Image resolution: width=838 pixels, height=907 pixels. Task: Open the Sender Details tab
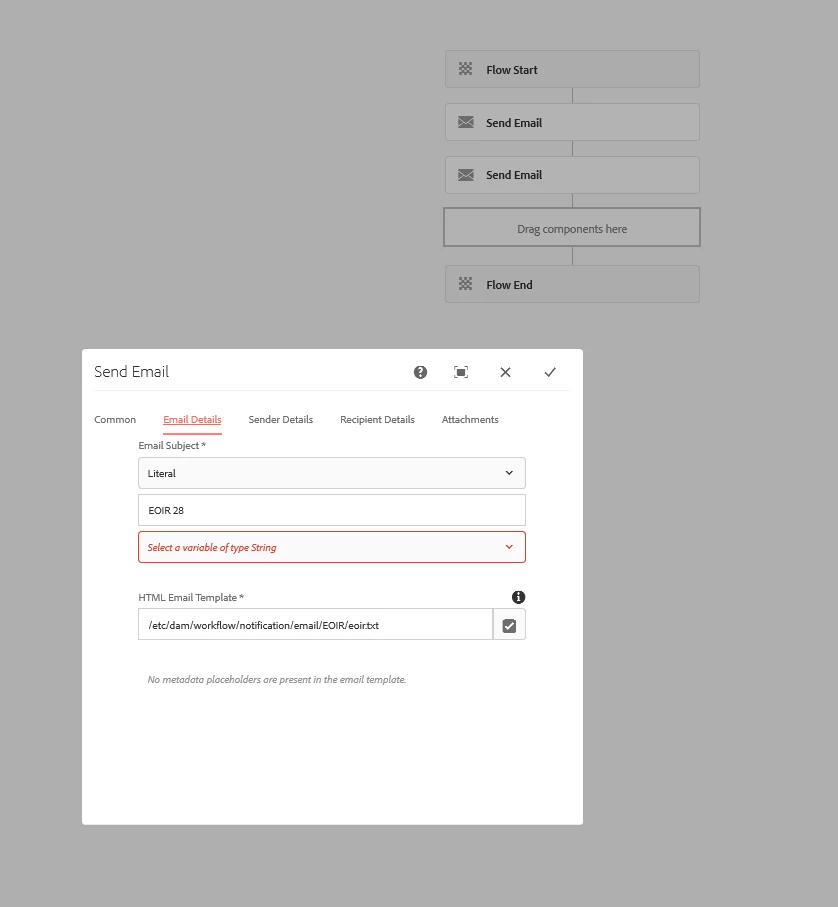tap(280, 419)
